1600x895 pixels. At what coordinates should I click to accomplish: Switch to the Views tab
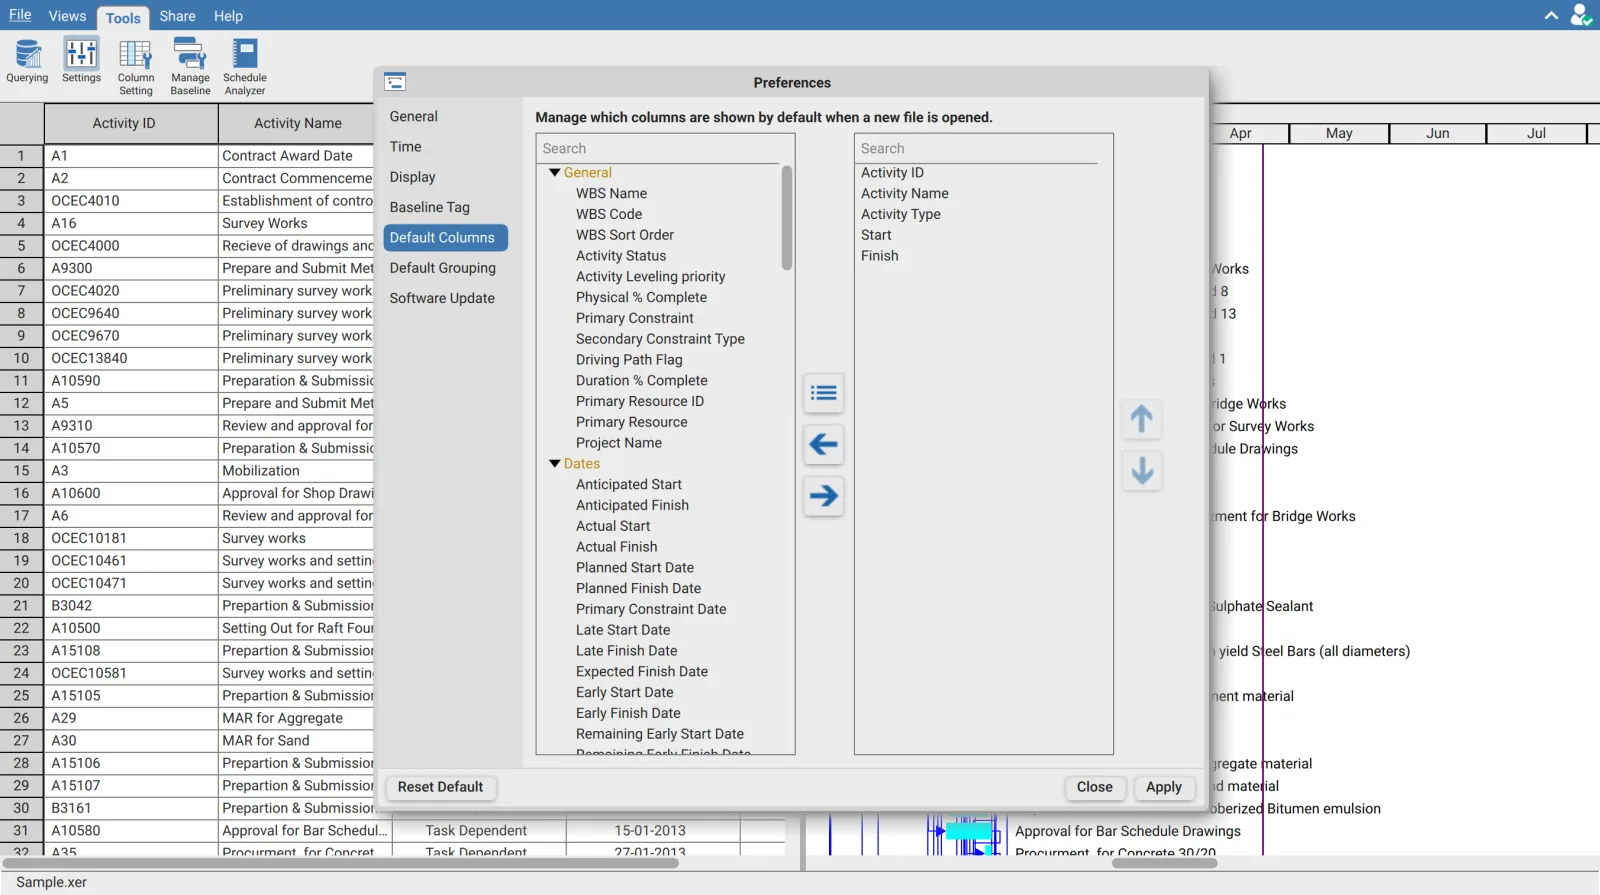click(x=67, y=16)
